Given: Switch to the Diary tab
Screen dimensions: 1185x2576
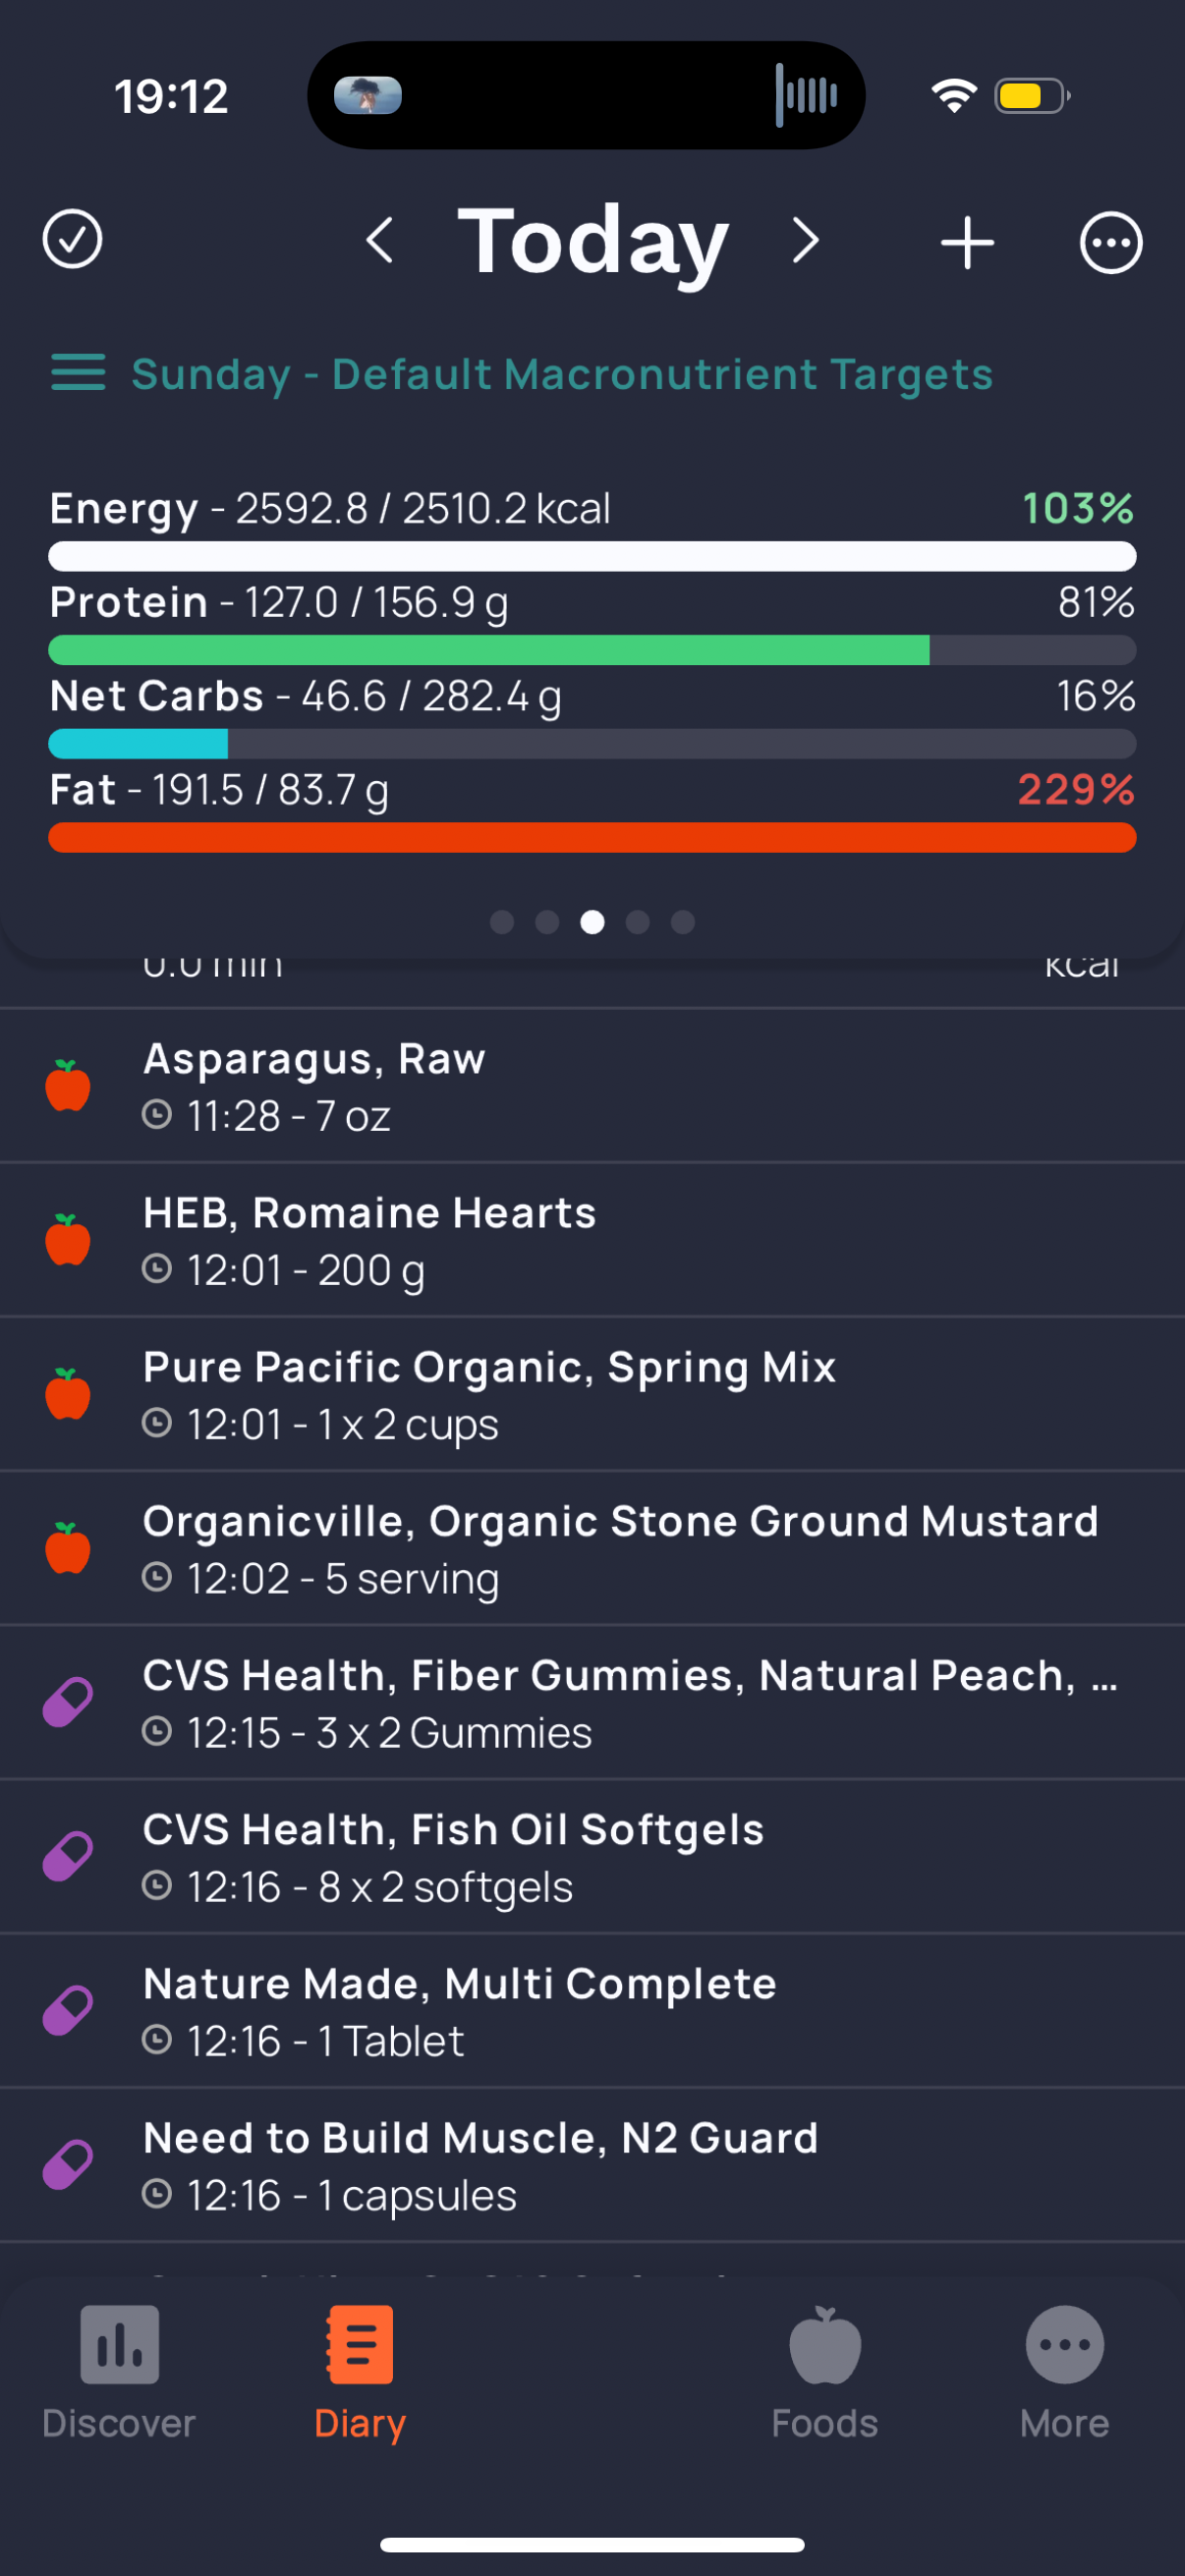Looking at the screenshot, I should [359, 2370].
